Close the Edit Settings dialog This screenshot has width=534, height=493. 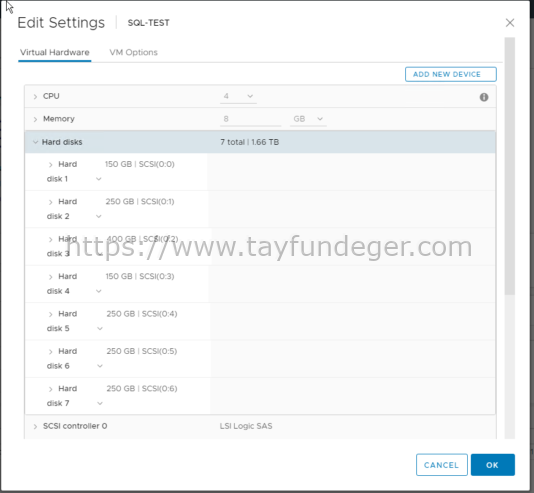click(x=509, y=23)
